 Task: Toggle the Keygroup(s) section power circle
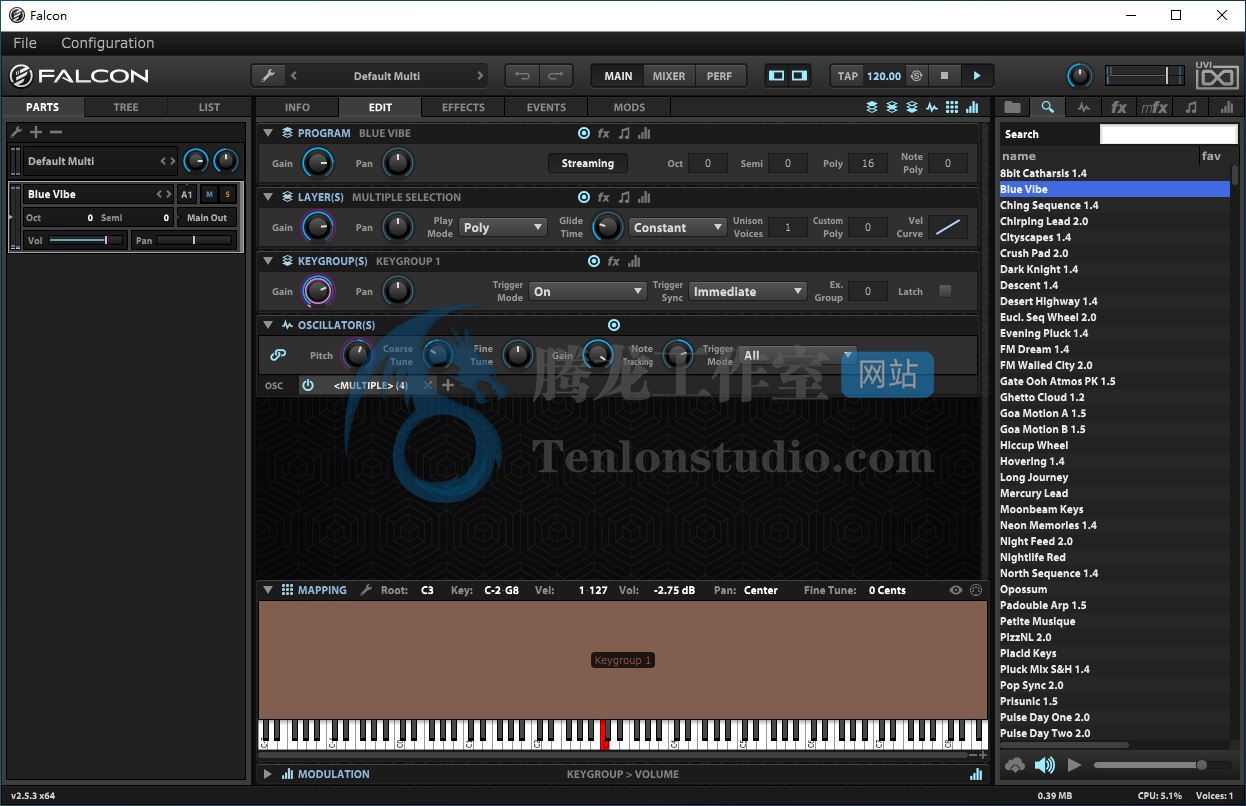point(594,261)
